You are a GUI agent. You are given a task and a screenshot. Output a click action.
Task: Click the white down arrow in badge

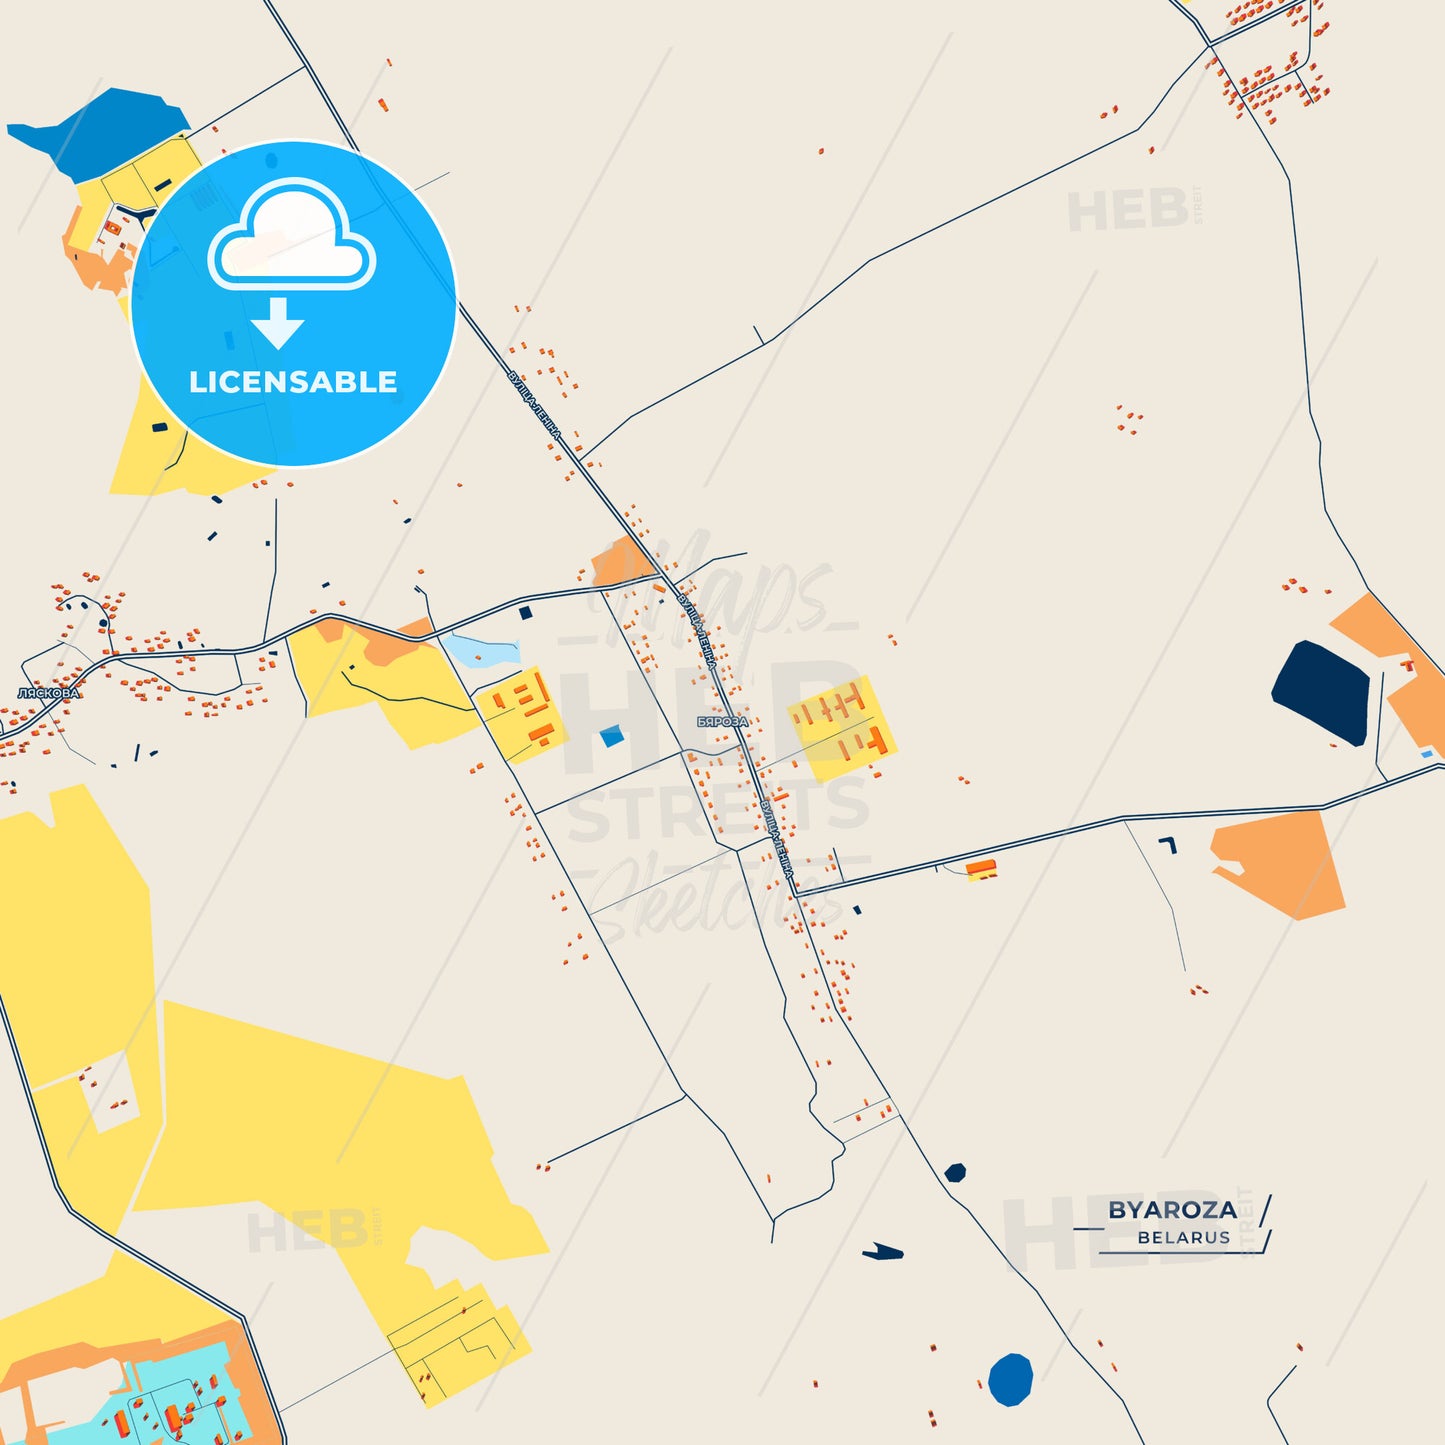(x=278, y=323)
